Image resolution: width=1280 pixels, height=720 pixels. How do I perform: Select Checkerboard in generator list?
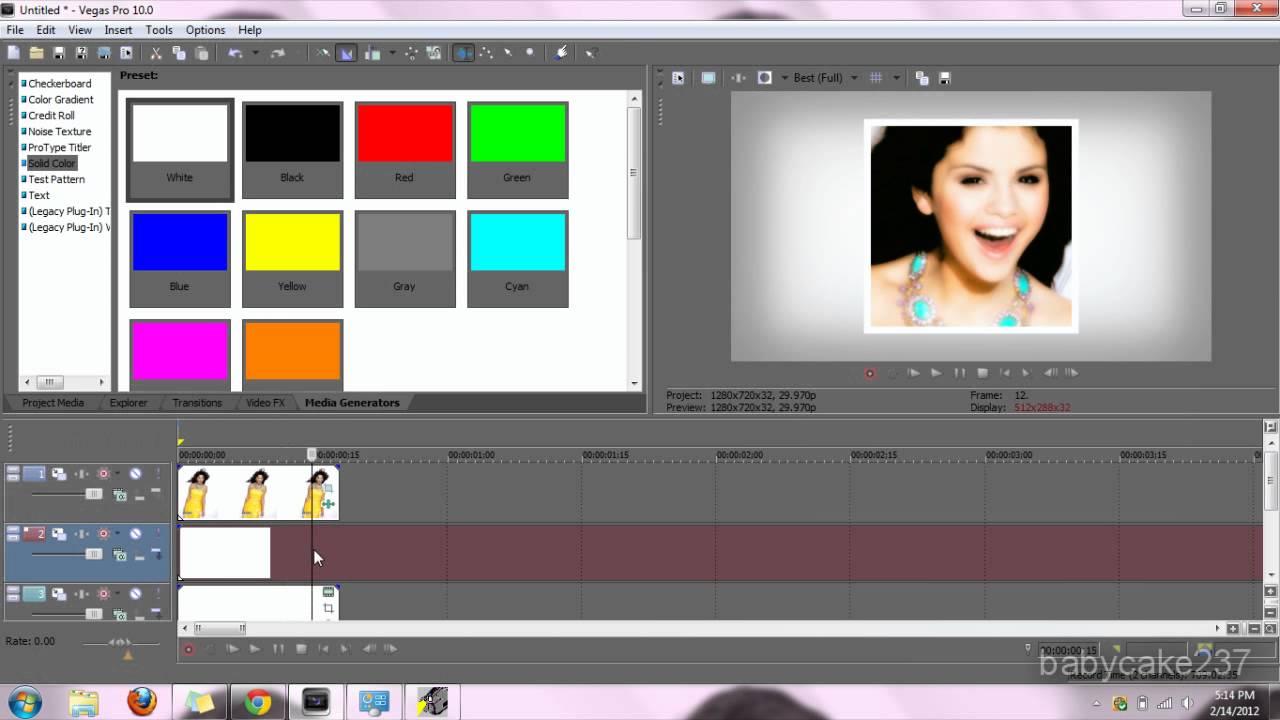(59, 83)
